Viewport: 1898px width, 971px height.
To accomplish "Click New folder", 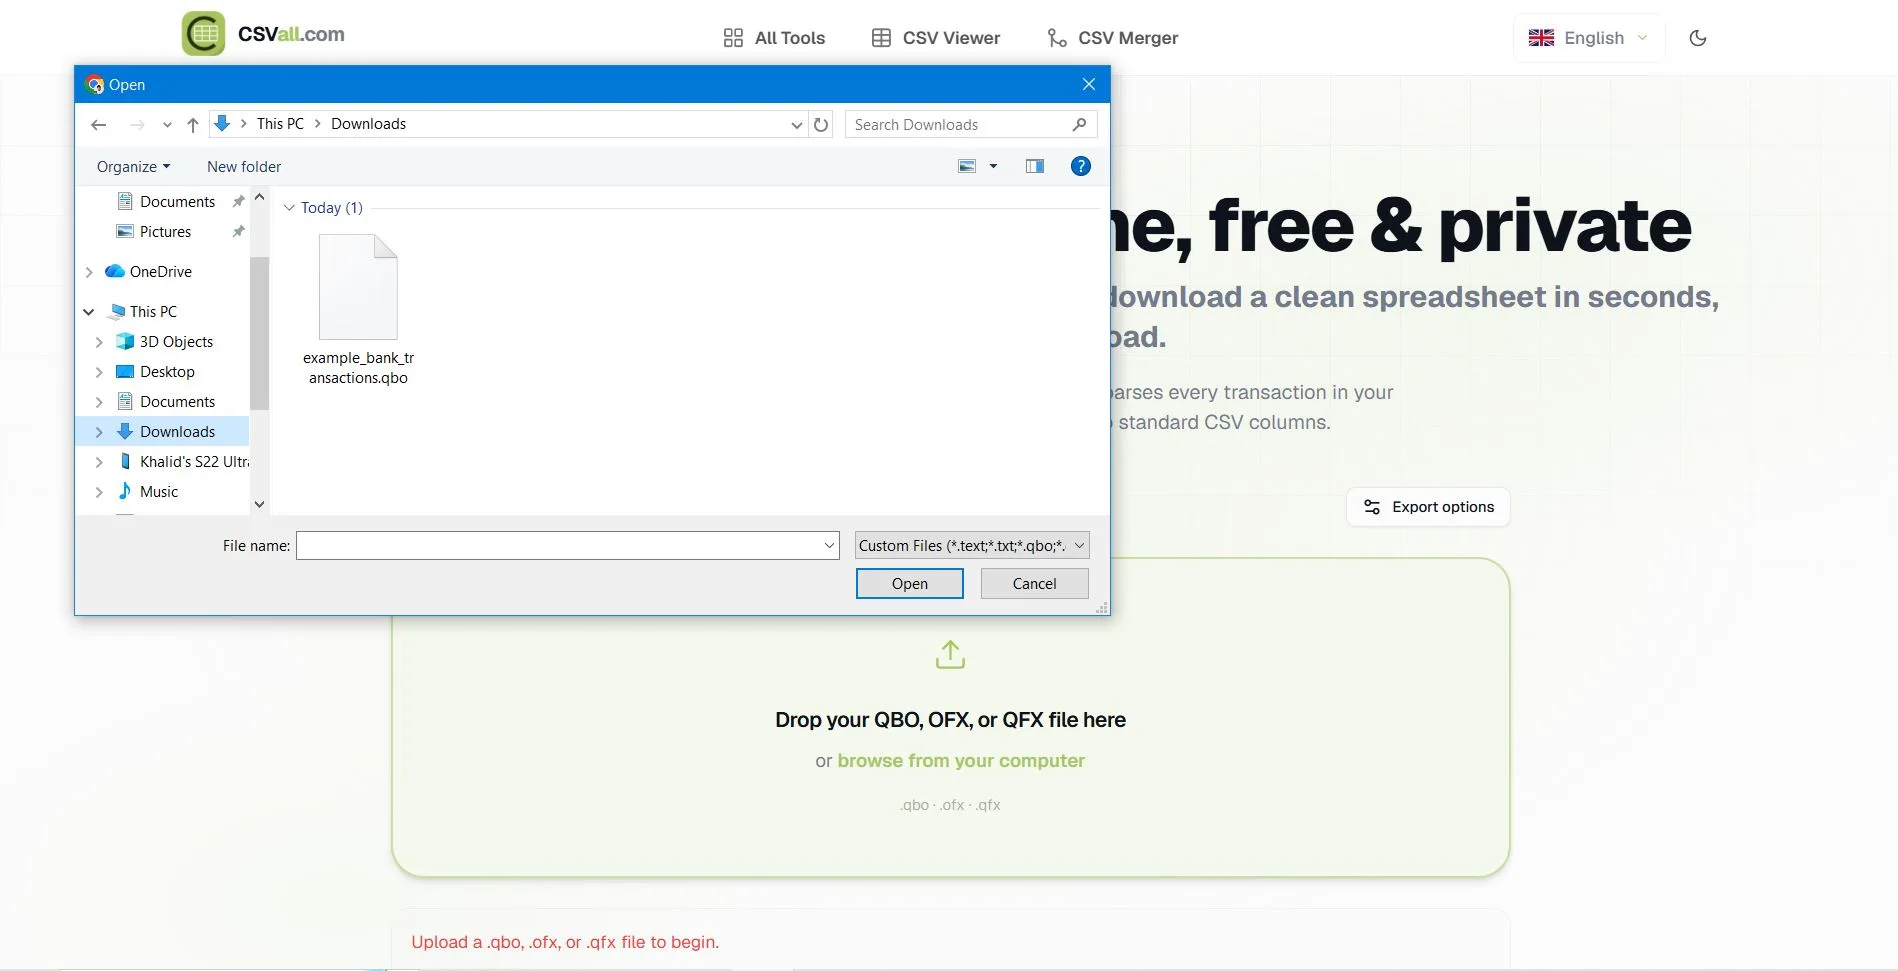I will 244,167.
